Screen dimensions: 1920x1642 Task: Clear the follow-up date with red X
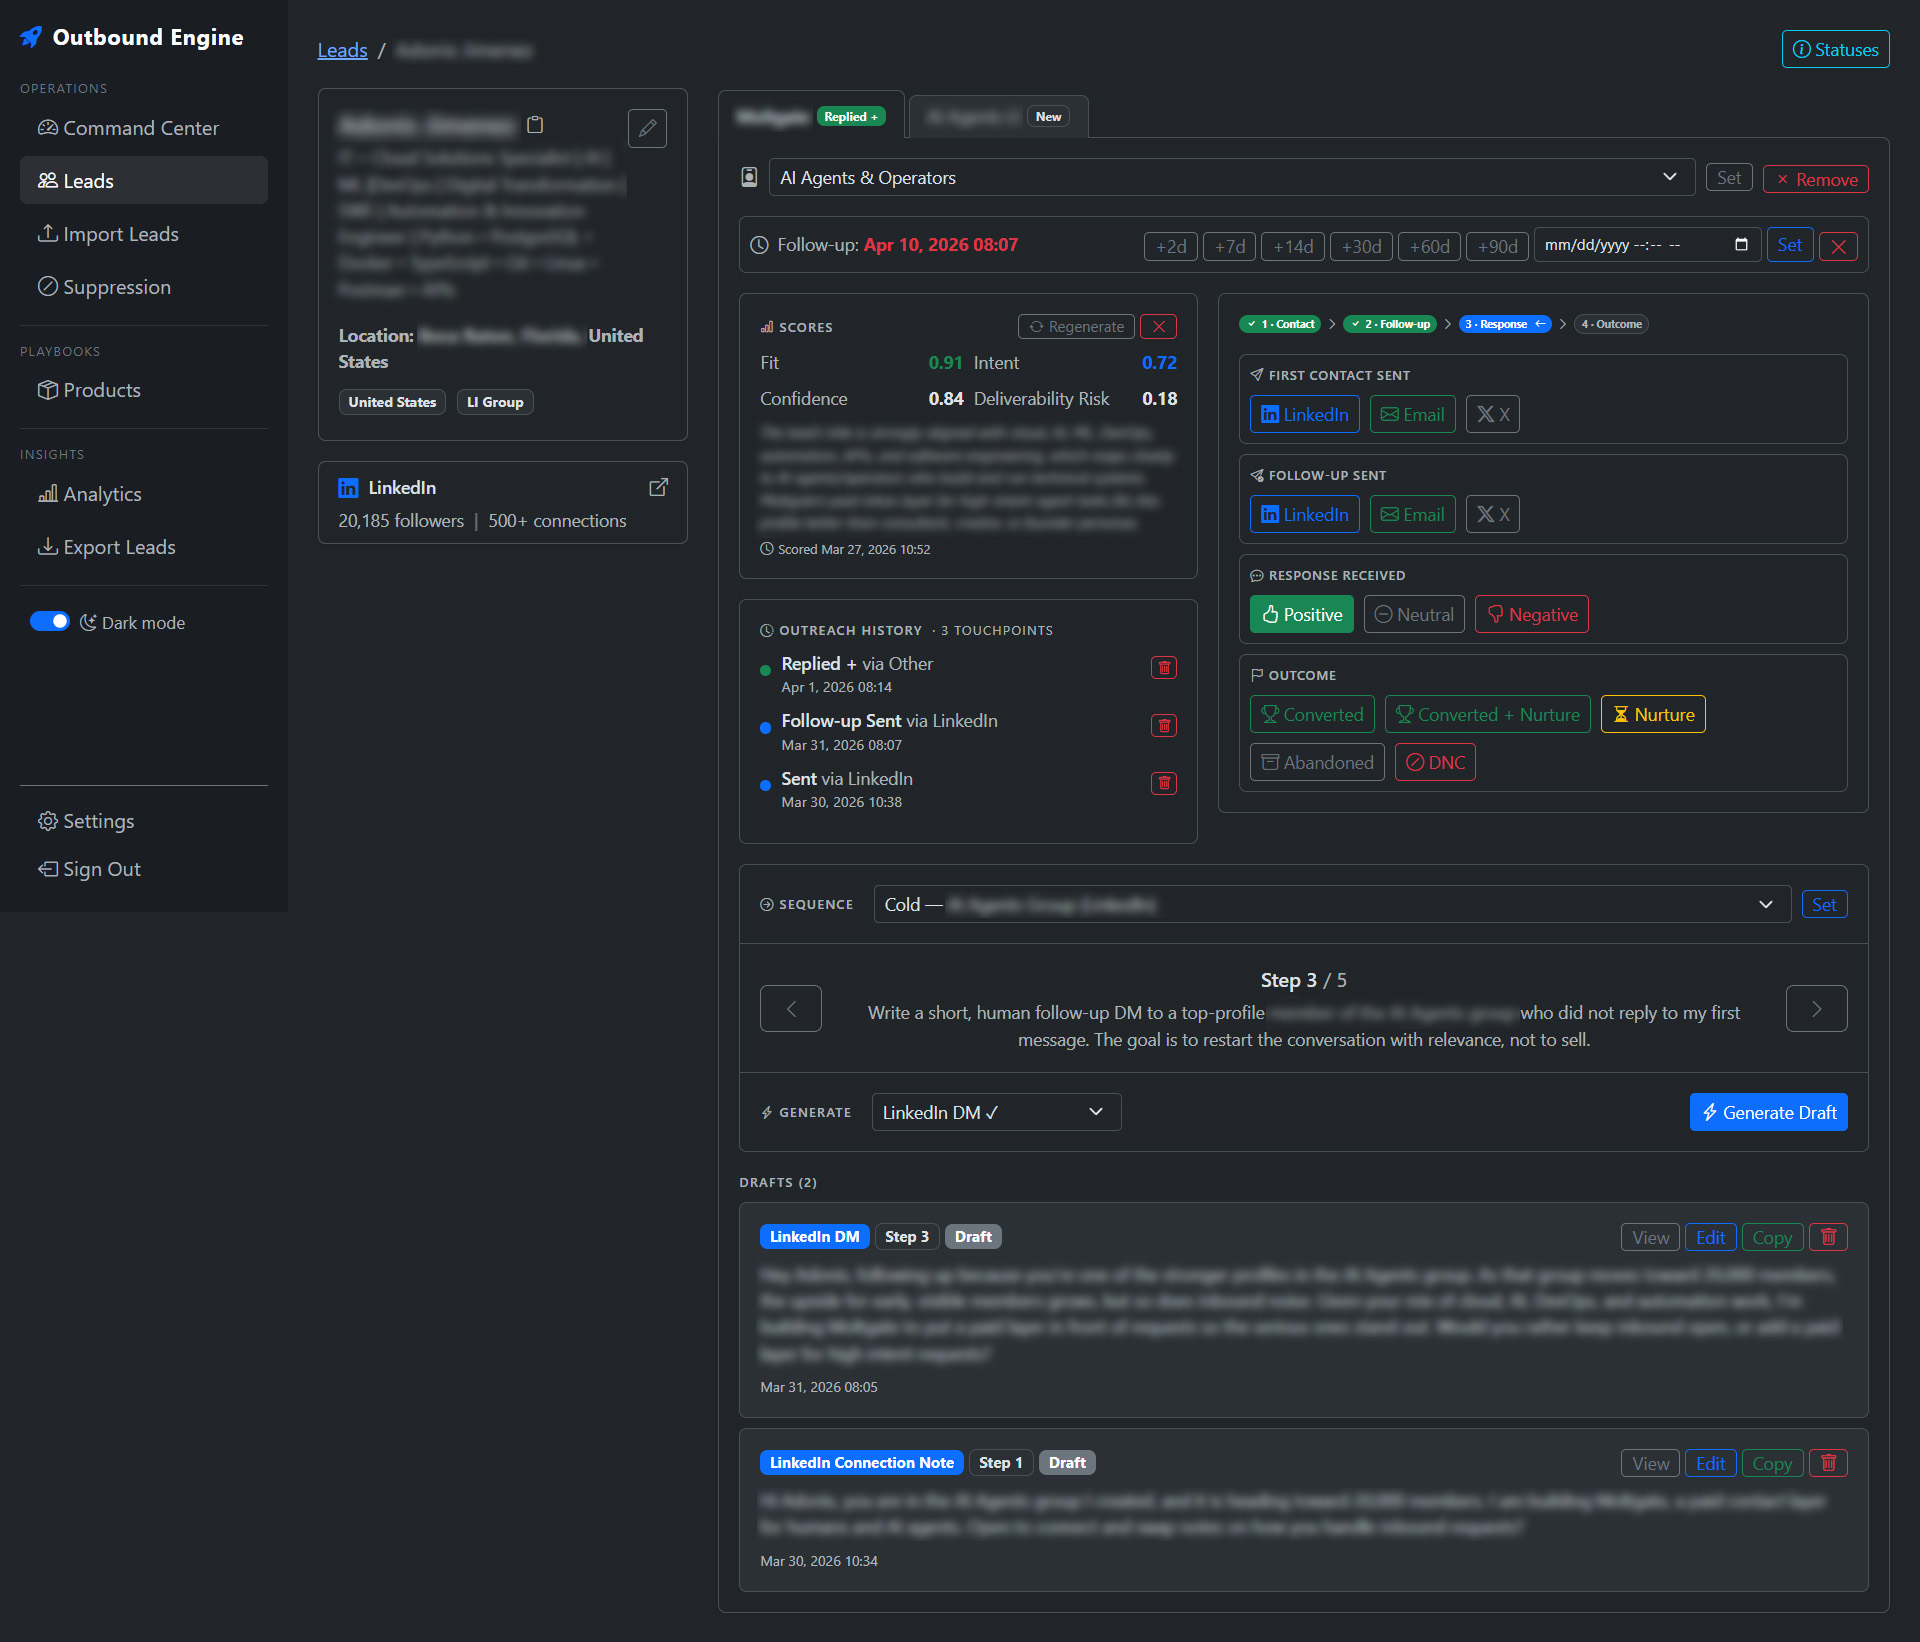pyautogui.click(x=1839, y=245)
